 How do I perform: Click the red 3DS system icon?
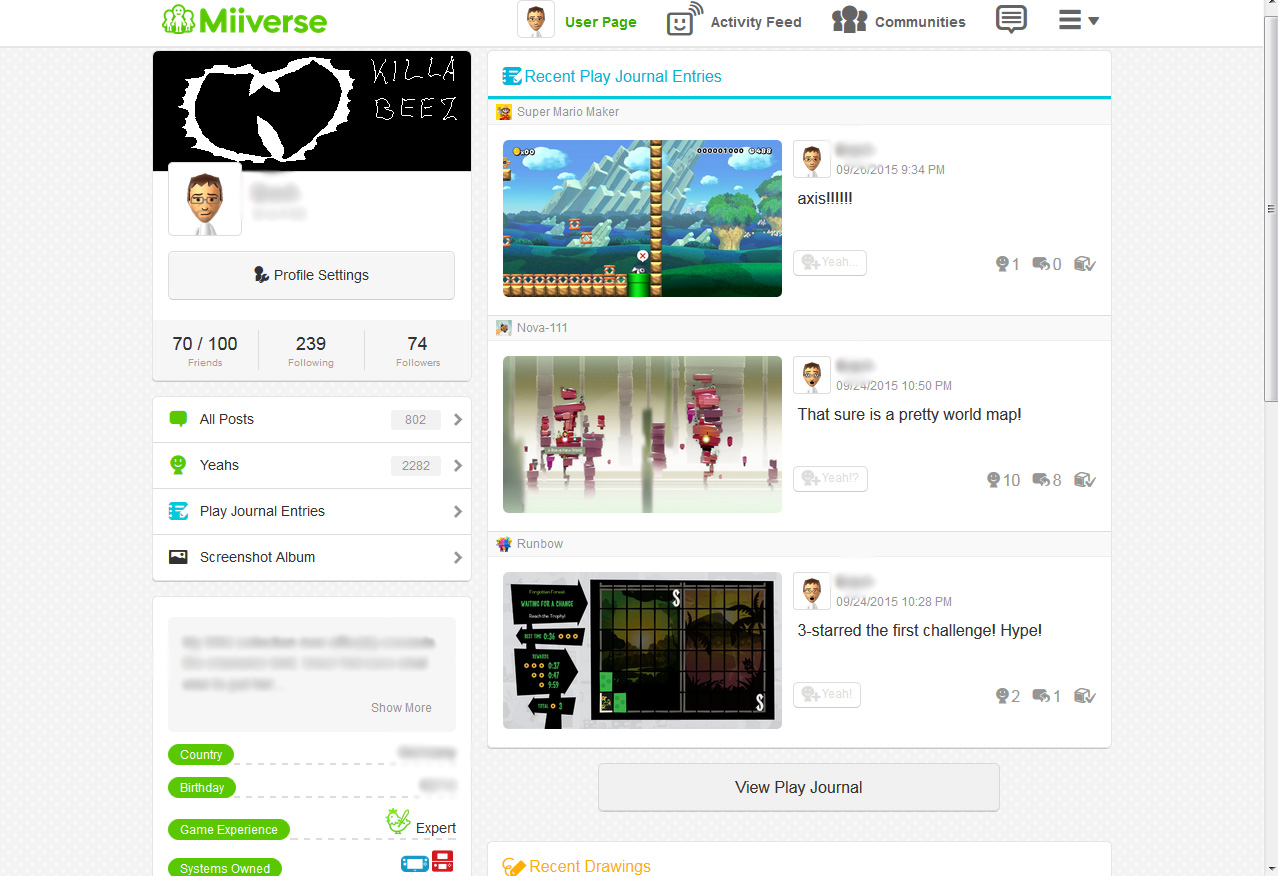442,861
